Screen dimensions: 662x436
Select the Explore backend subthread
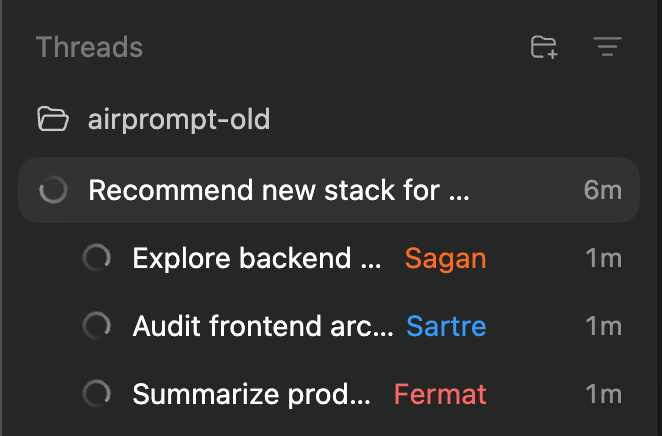point(257,258)
